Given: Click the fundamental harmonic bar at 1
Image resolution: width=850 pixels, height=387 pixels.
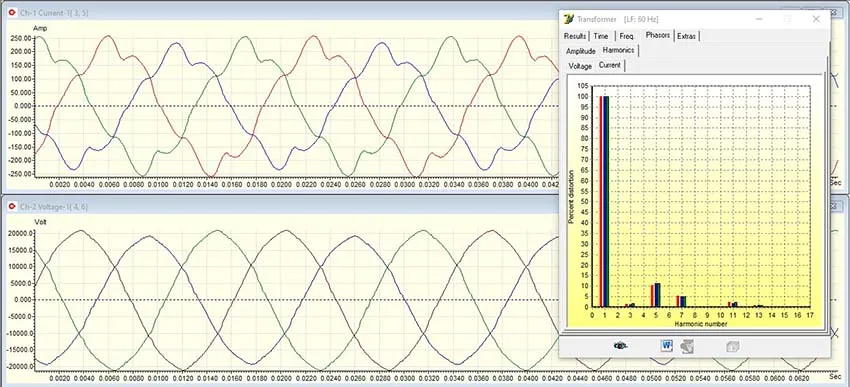Looking at the screenshot, I should click(x=604, y=201).
